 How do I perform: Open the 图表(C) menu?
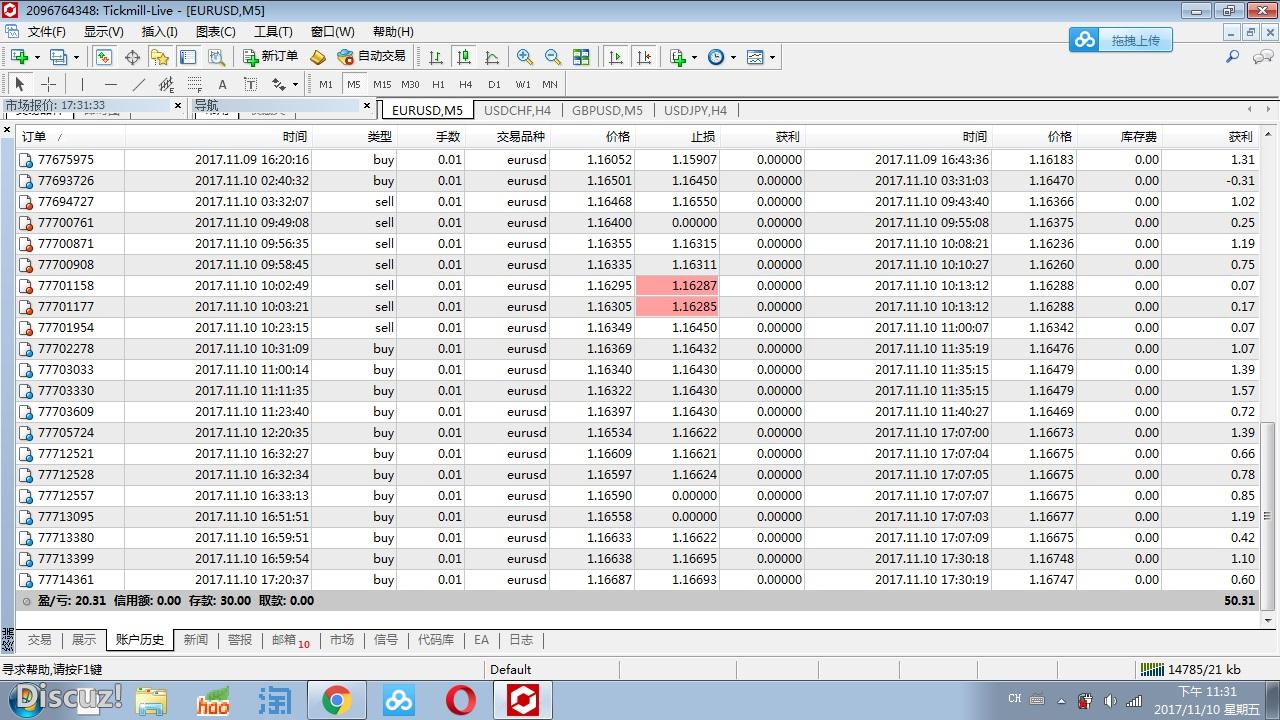(x=215, y=32)
